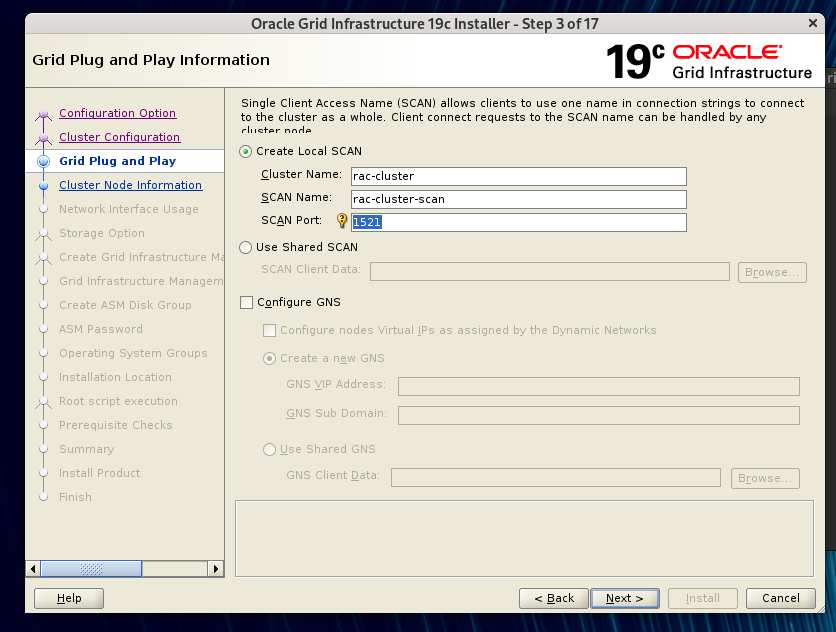Screen dimensions: 836x632
Task: Open the Configuration Option step link
Action: [x=118, y=113]
